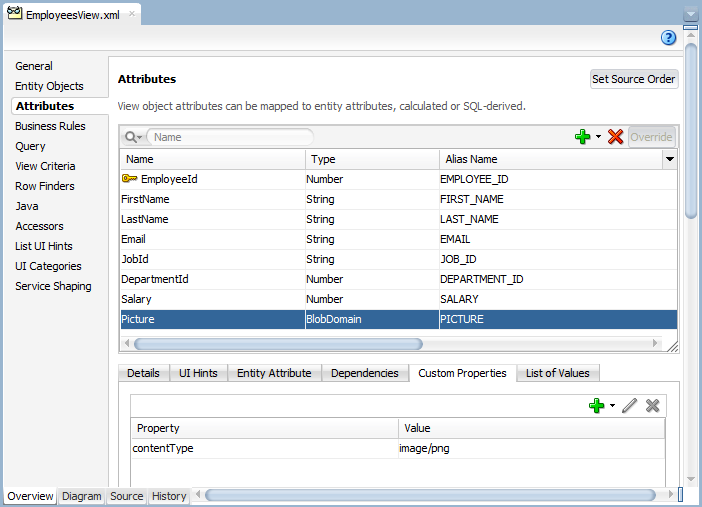
Task: Click the image/png value cell
Action: coord(531,448)
